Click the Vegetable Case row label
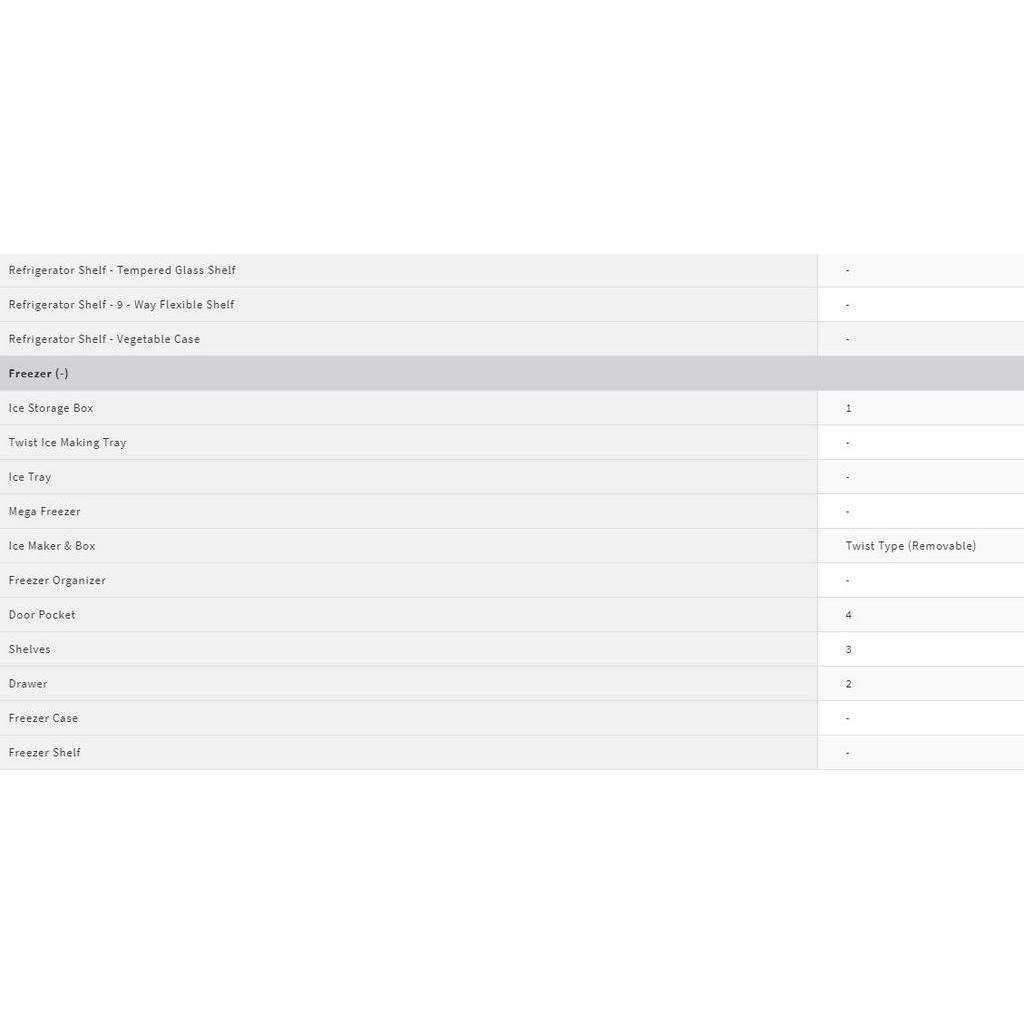This screenshot has width=1024, height=1024. 104,339
